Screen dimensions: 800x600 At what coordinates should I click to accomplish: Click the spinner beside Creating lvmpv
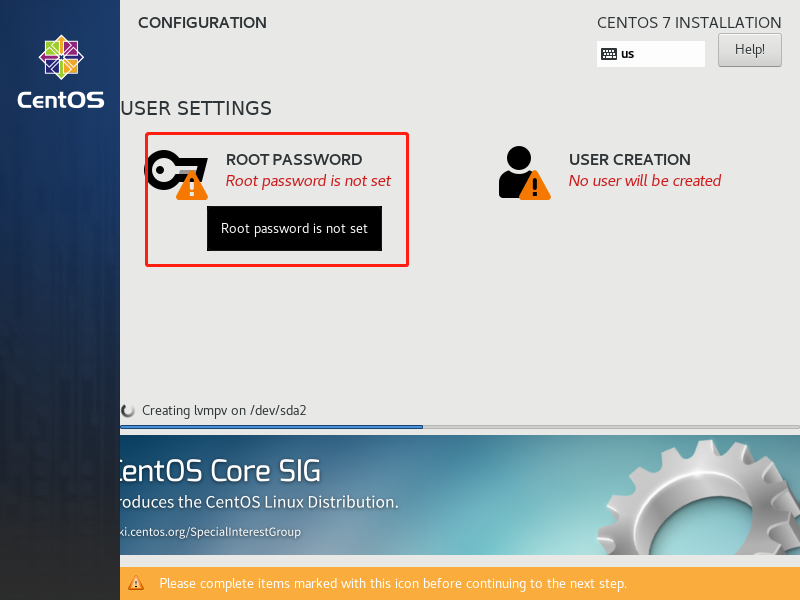tap(128, 410)
